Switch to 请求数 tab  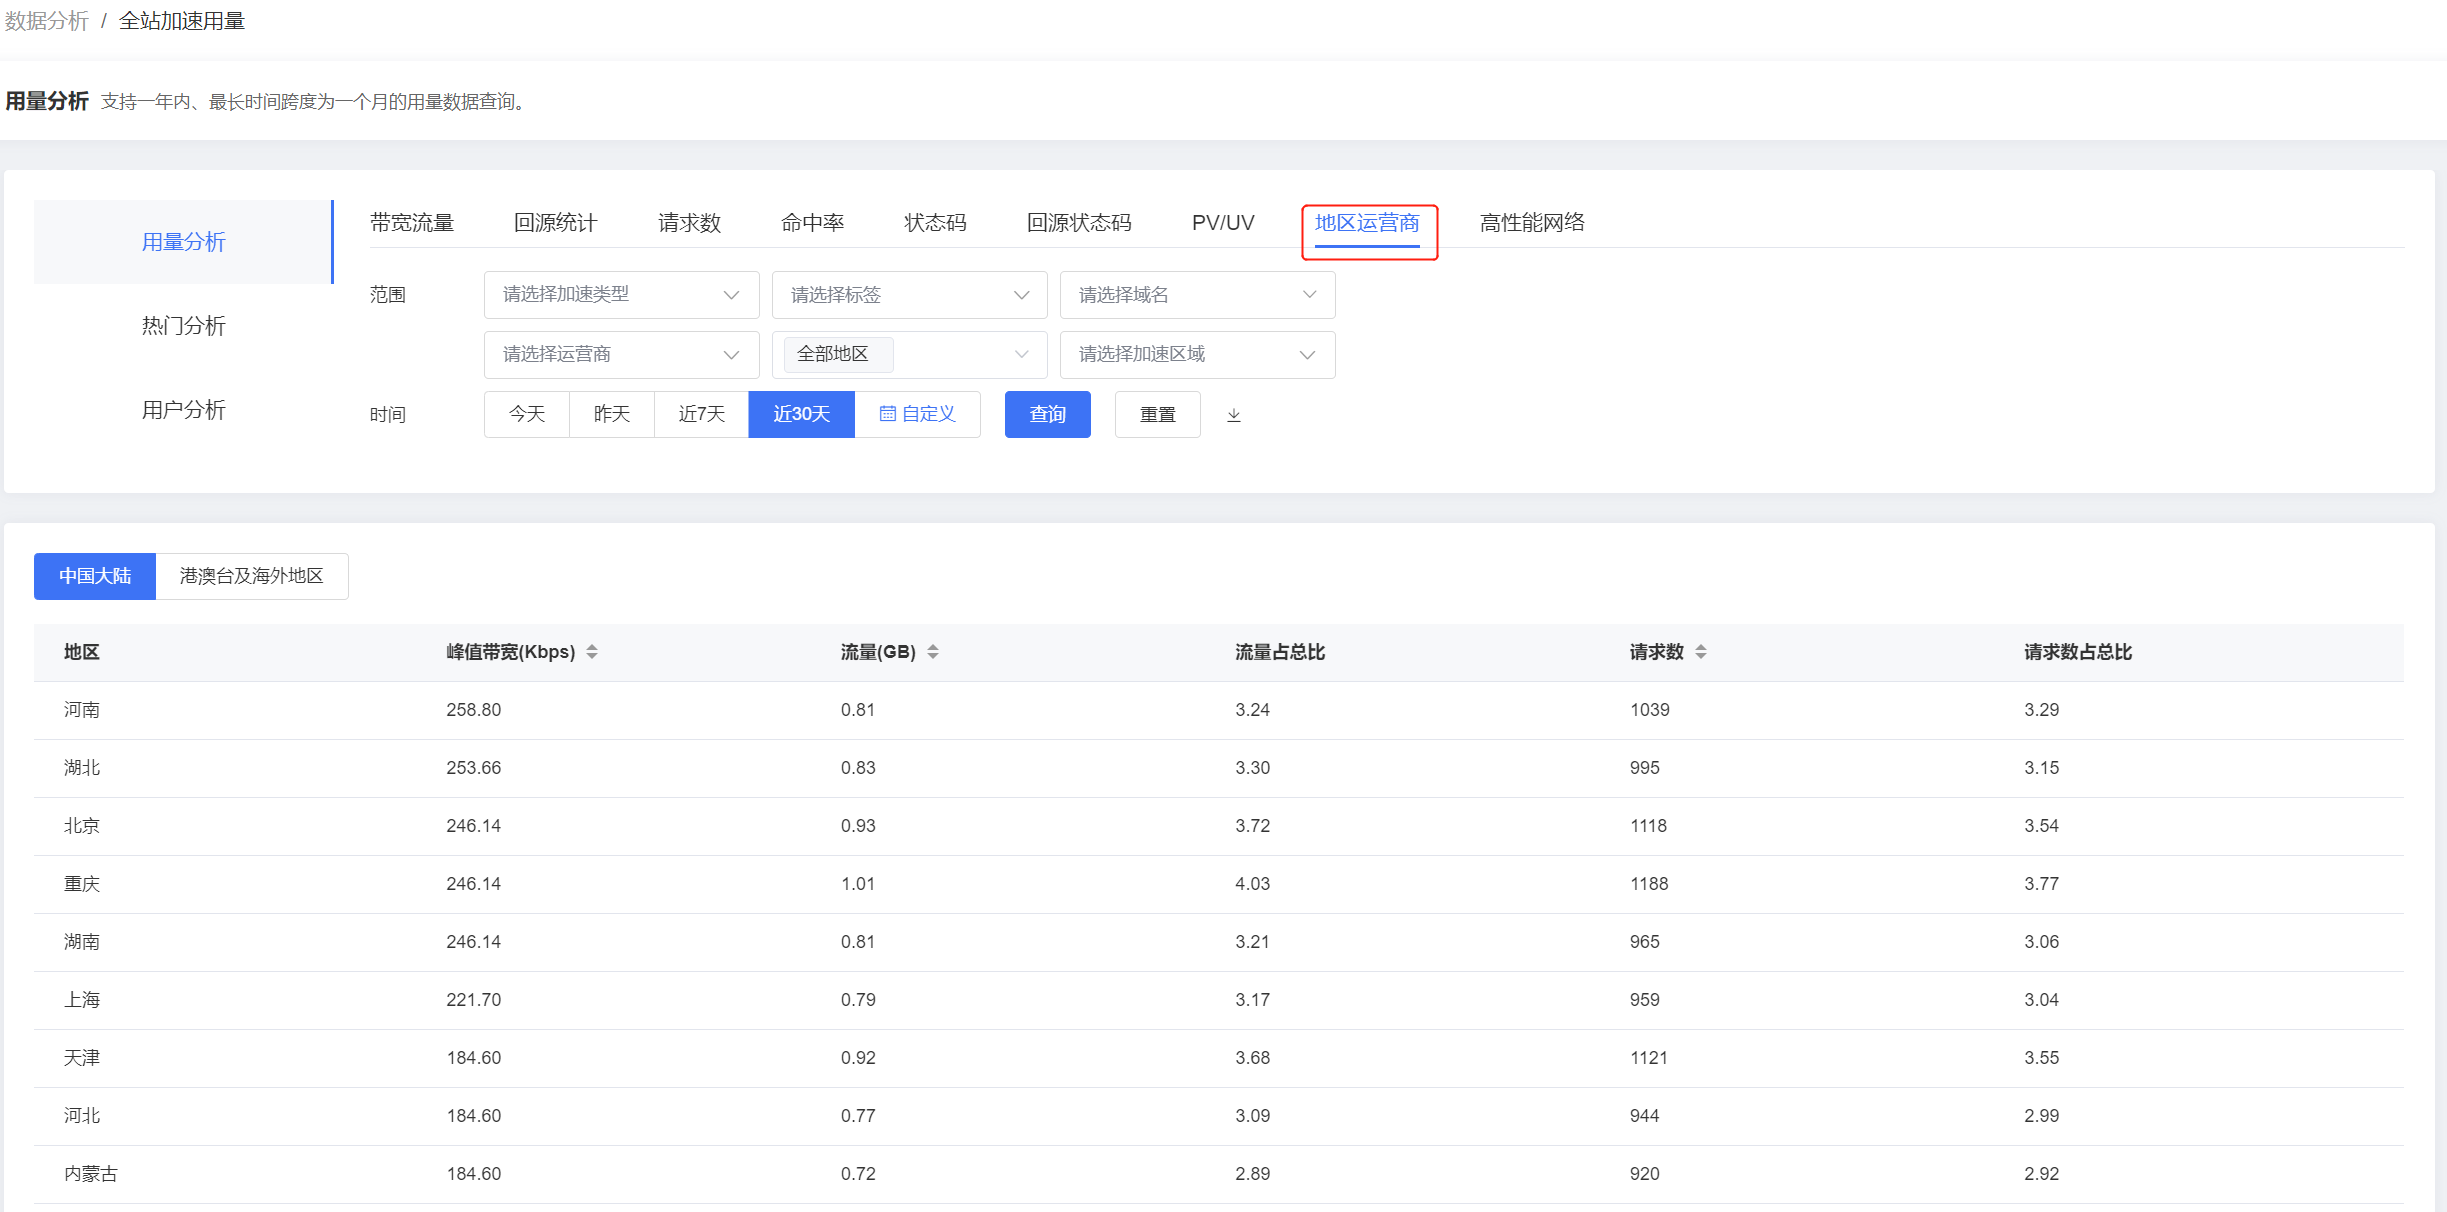tap(690, 223)
